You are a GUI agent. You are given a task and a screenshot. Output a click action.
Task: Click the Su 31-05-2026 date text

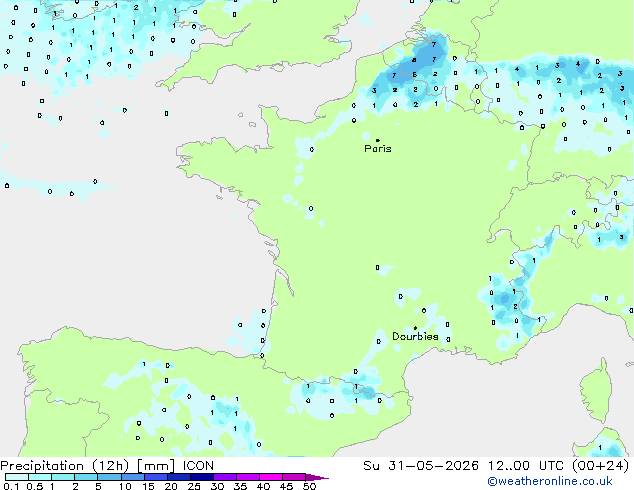[421, 466]
